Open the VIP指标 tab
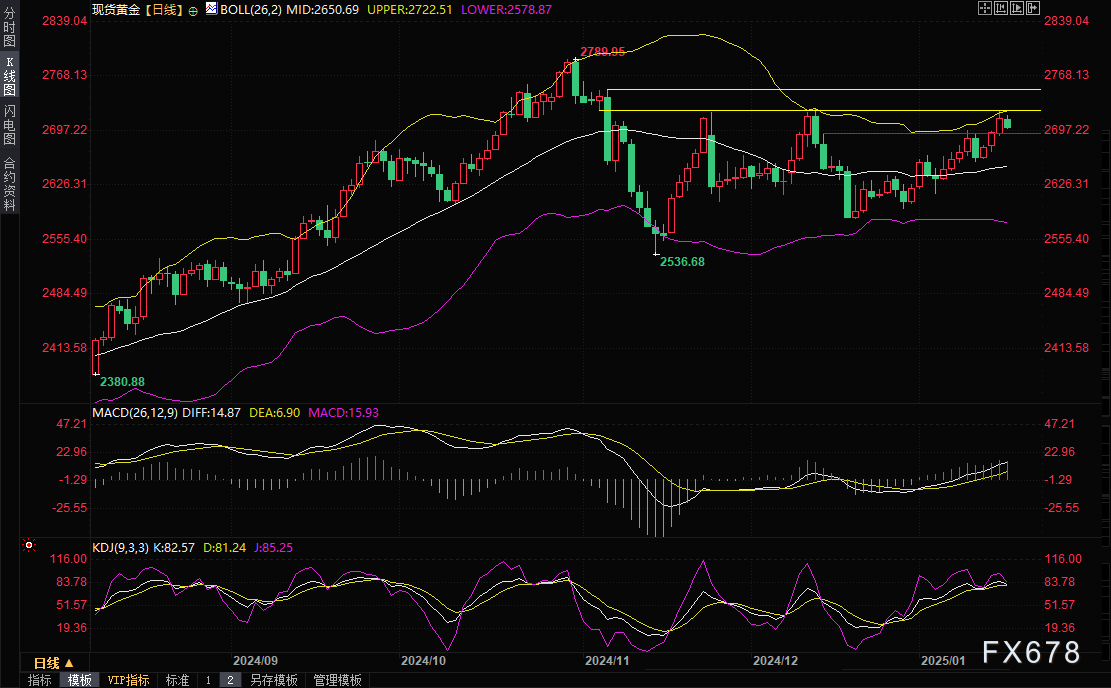The image size is (1111, 688). tap(129, 680)
